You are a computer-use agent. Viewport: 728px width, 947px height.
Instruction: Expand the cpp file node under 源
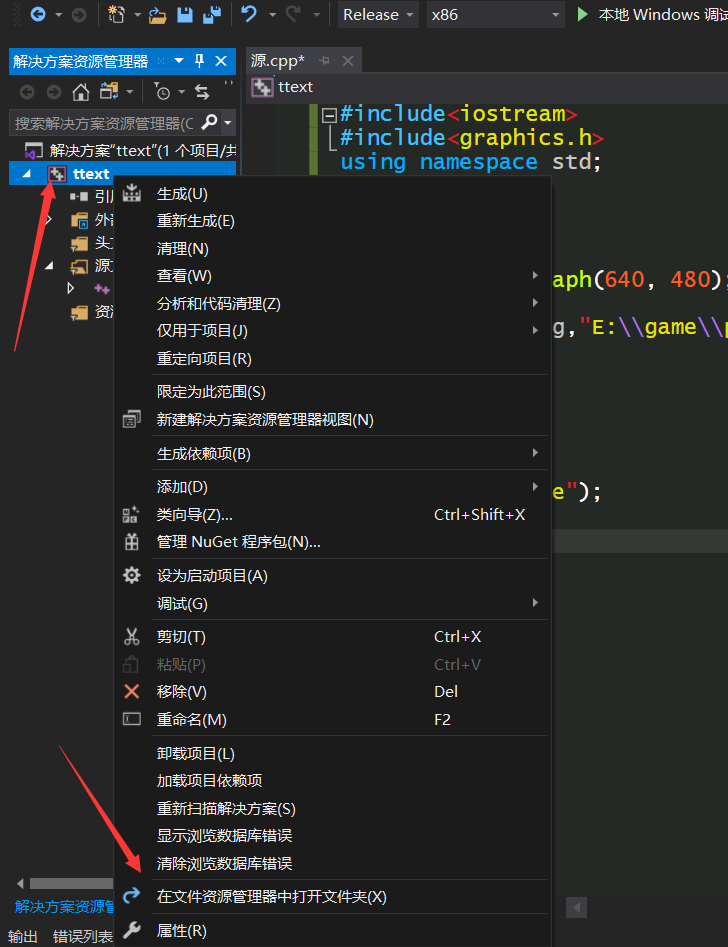coord(71,288)
